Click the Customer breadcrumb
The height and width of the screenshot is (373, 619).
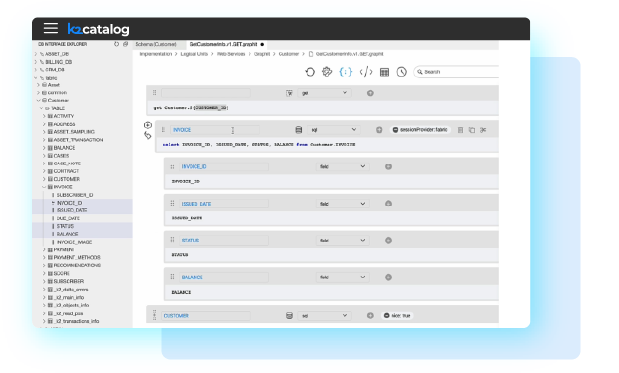[x=289, y=54]
